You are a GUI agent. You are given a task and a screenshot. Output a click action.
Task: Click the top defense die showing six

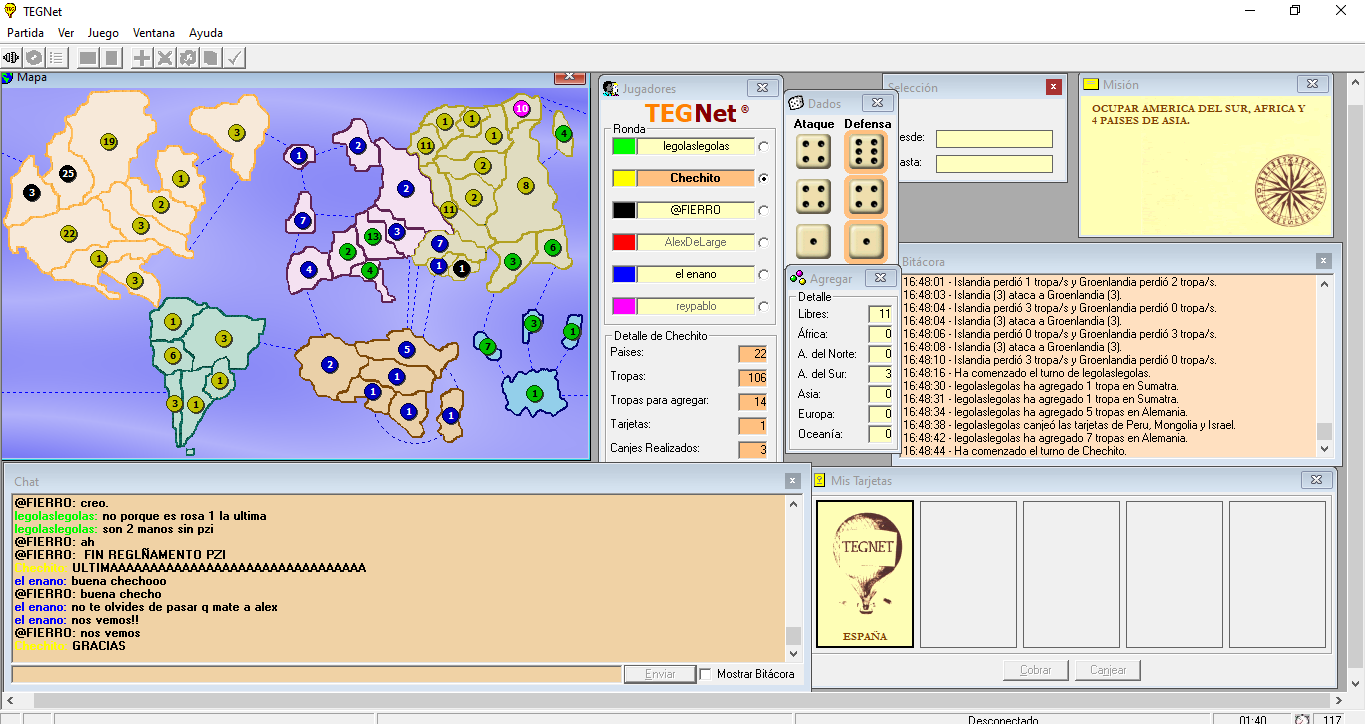coord(866,152)
